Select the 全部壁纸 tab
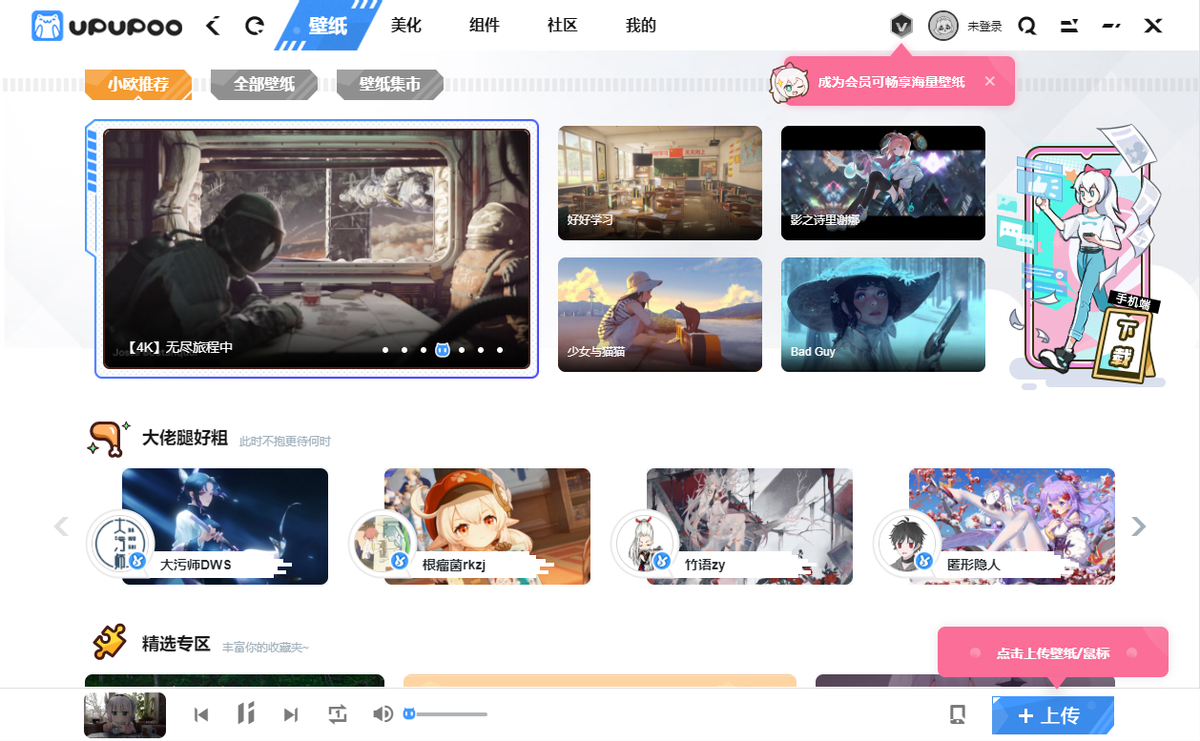1200x741 pixels. 263,85
